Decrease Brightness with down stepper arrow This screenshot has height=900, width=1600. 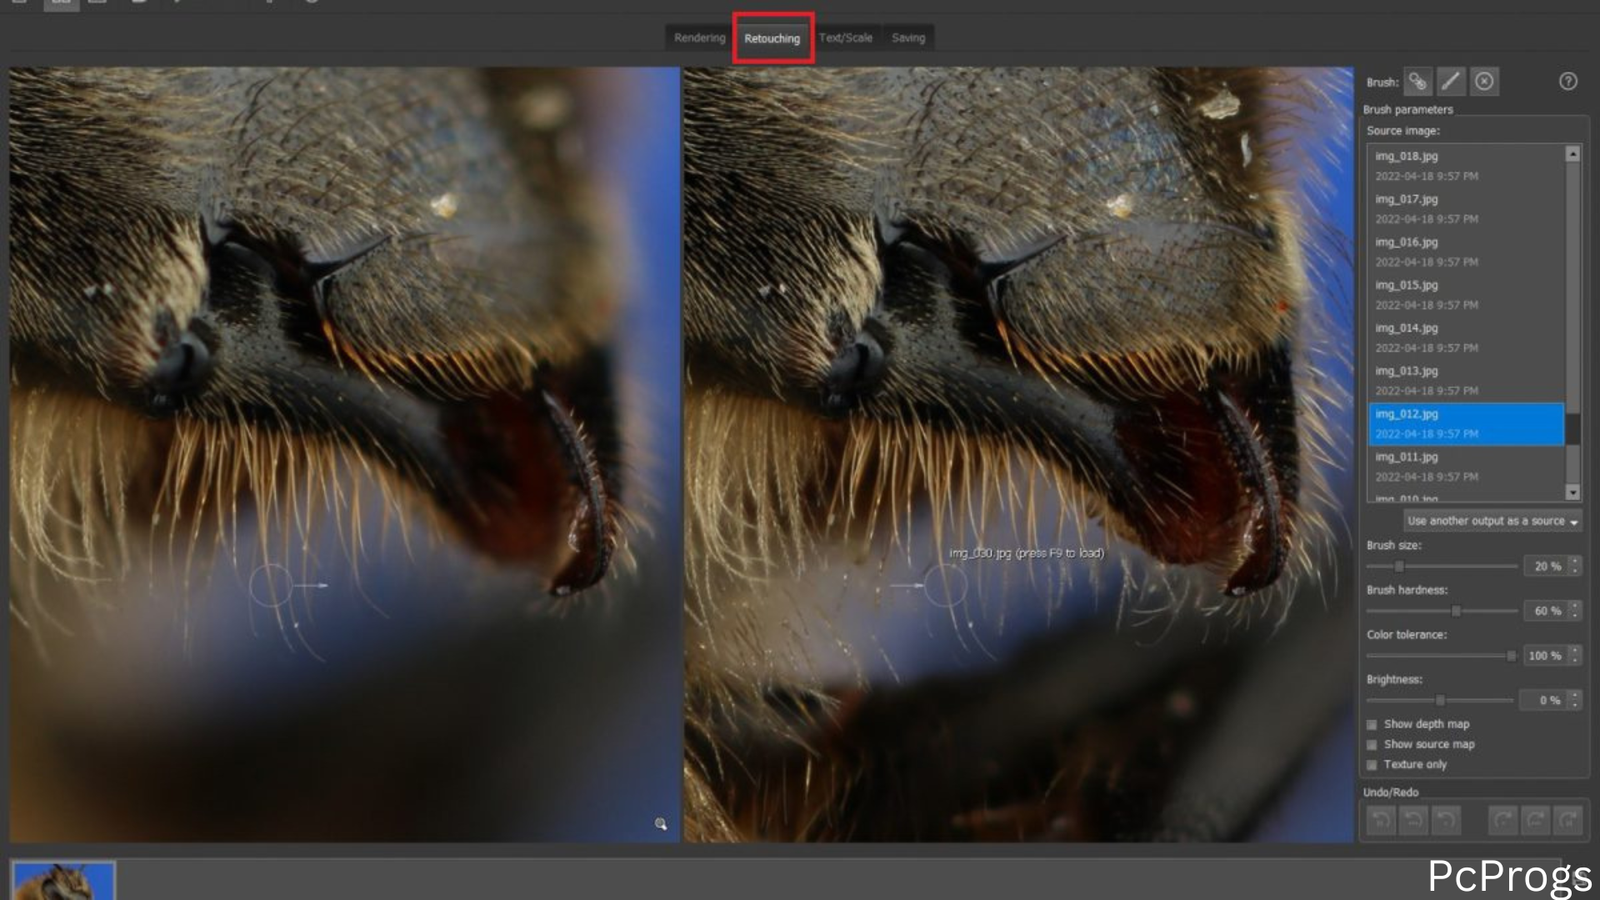[x=1575, y=705]
